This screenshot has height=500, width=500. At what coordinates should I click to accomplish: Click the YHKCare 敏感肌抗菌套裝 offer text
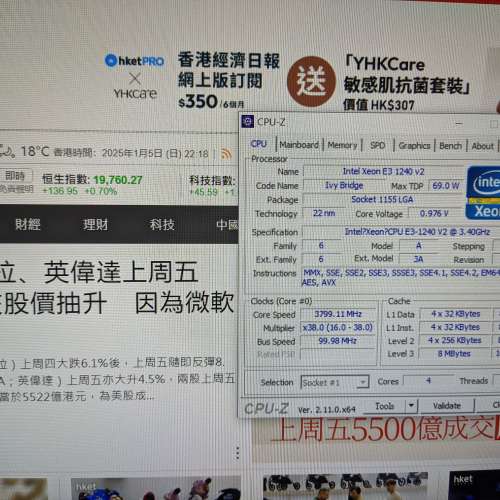coord(407,83)
